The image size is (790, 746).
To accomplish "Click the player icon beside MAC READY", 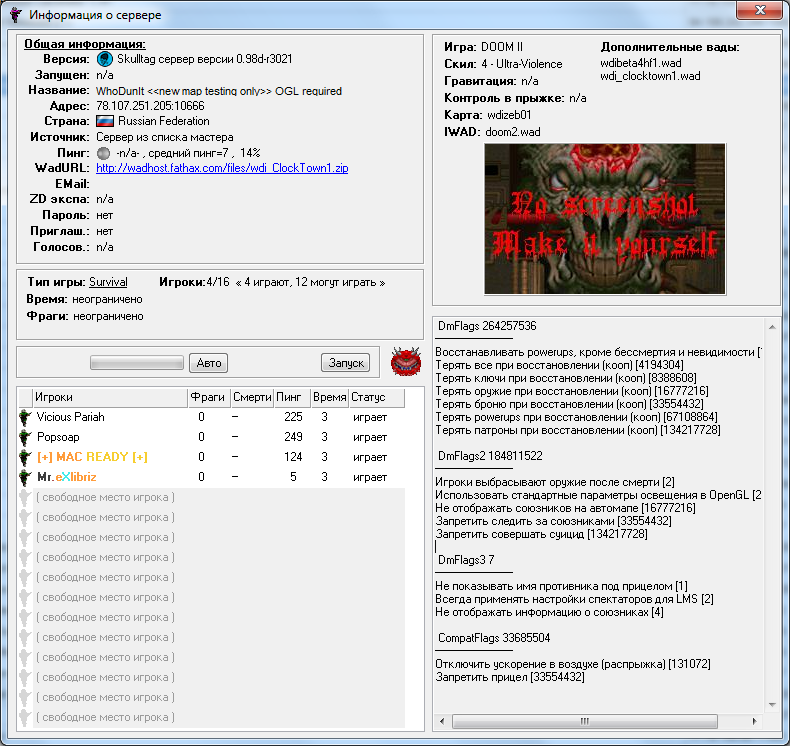I will pos(25,457).
